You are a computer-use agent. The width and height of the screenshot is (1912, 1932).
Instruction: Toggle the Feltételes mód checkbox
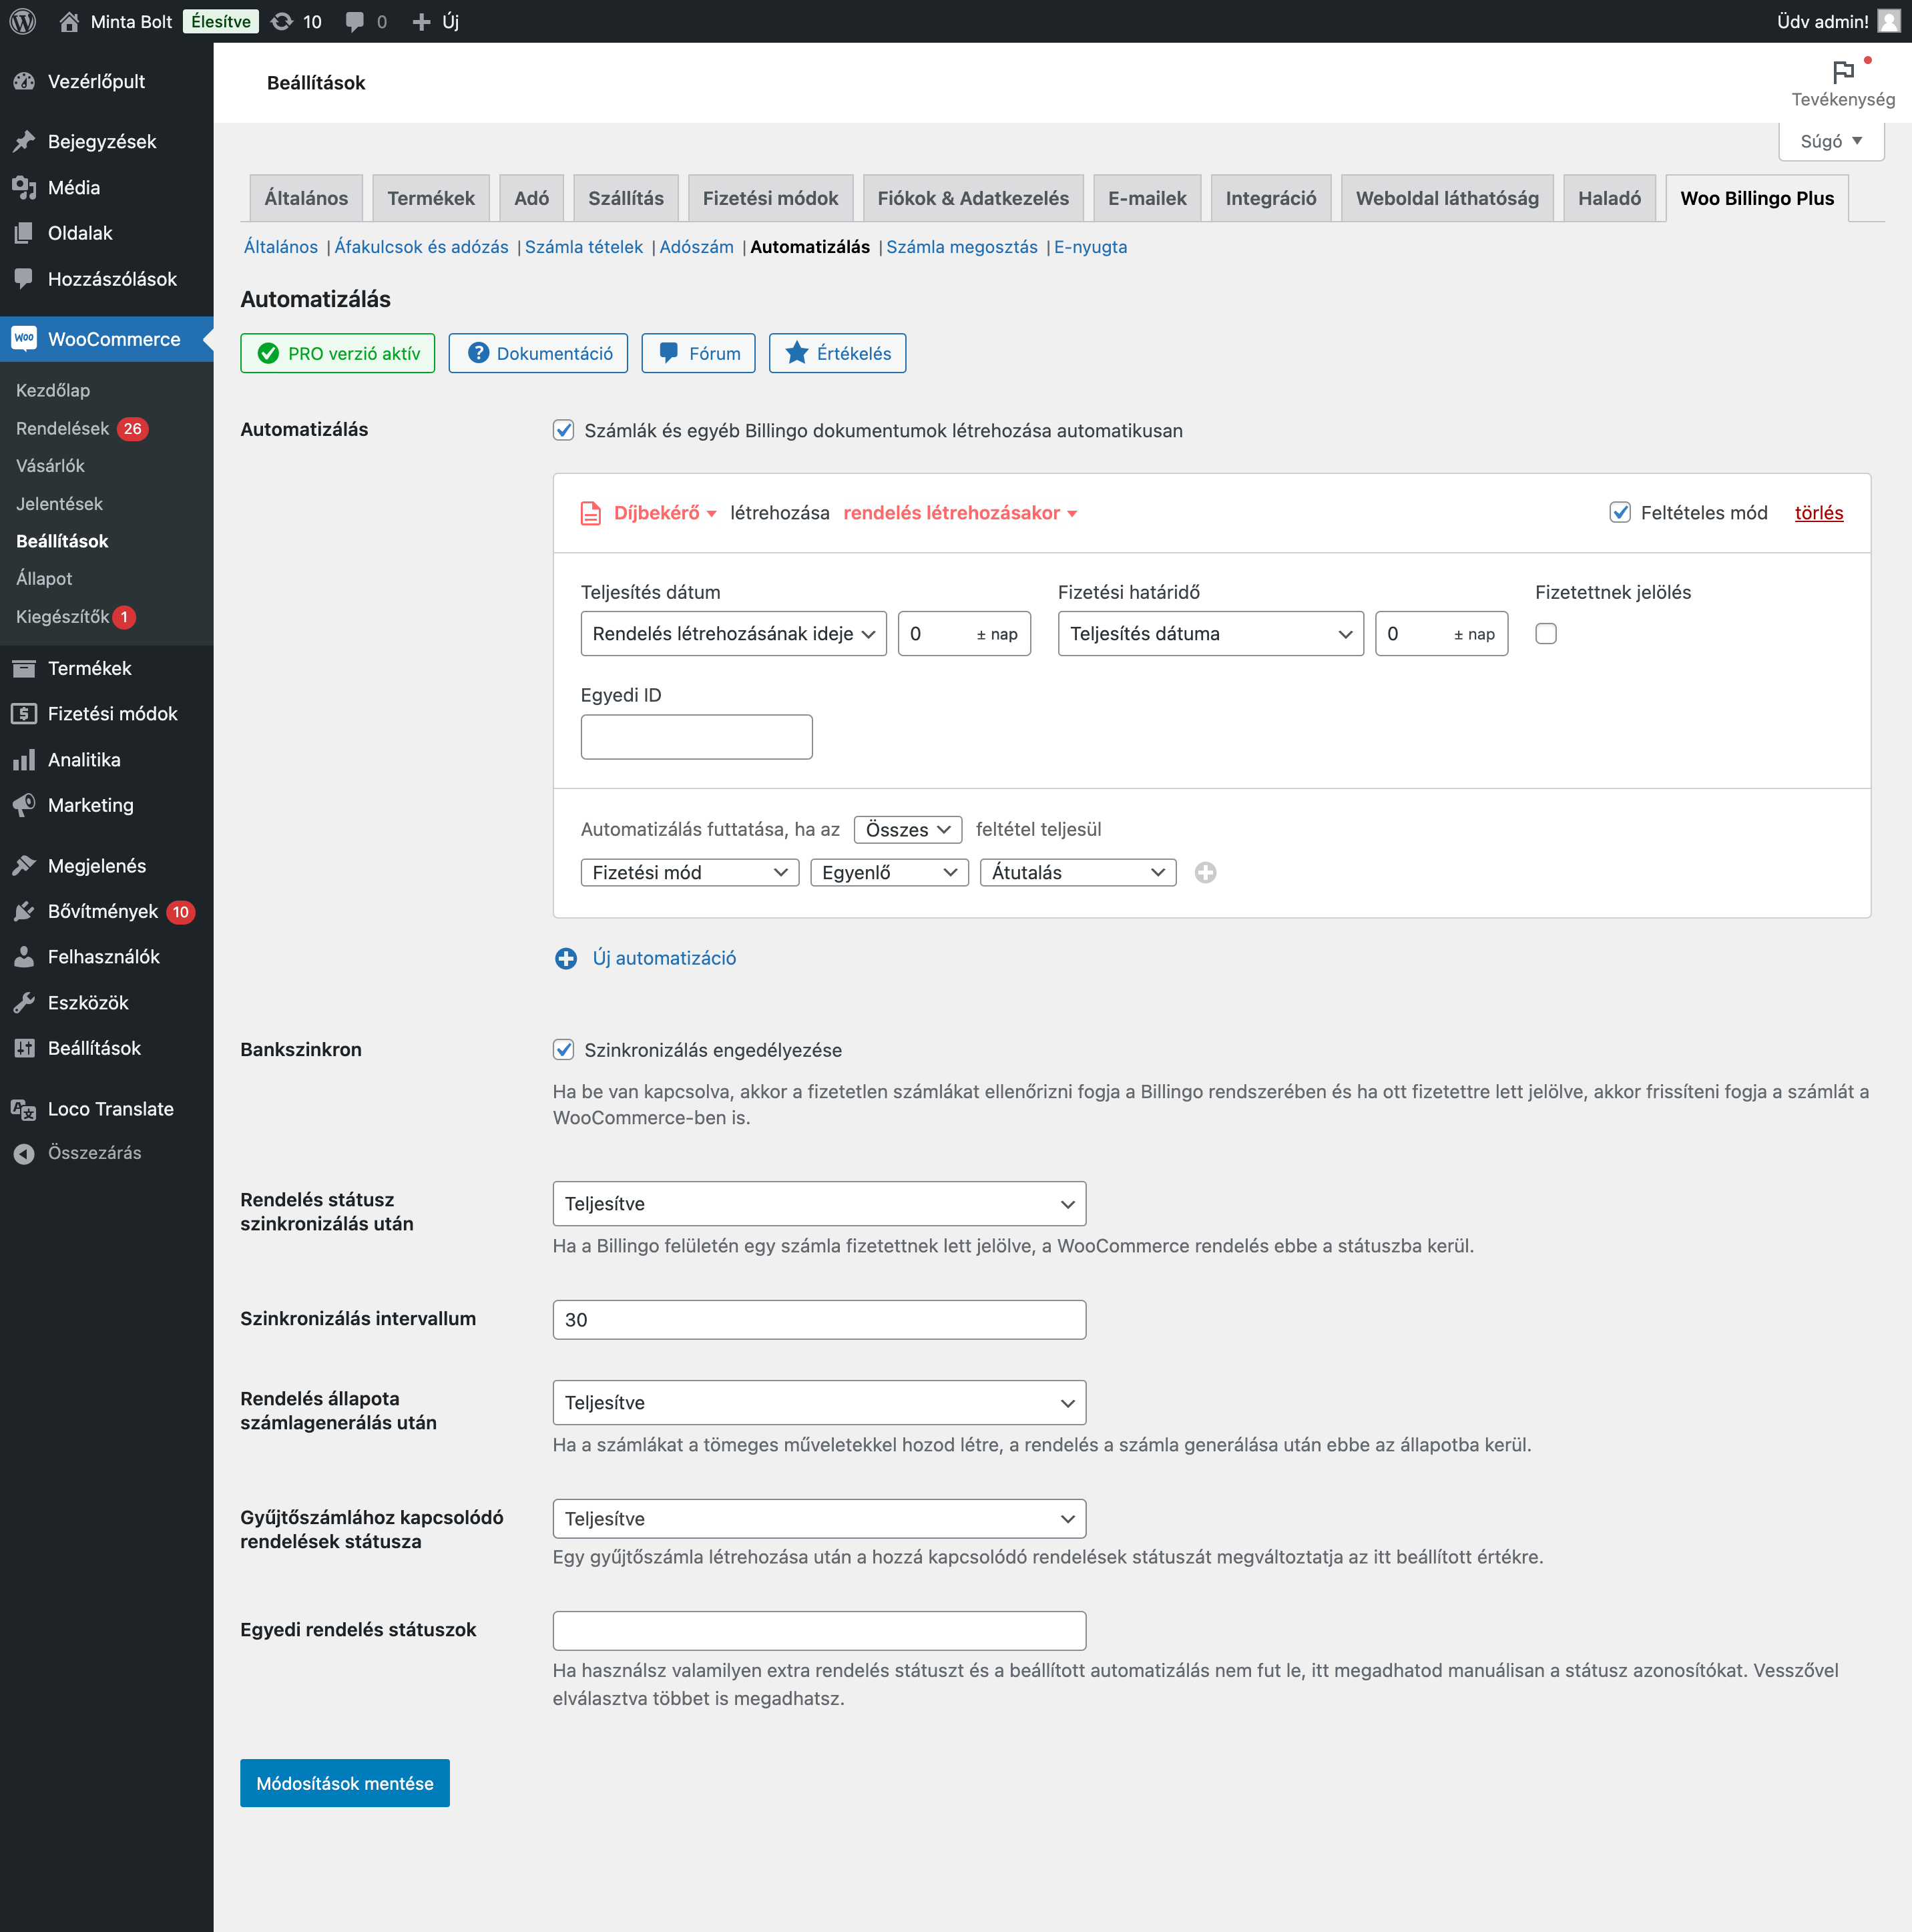1620,512
